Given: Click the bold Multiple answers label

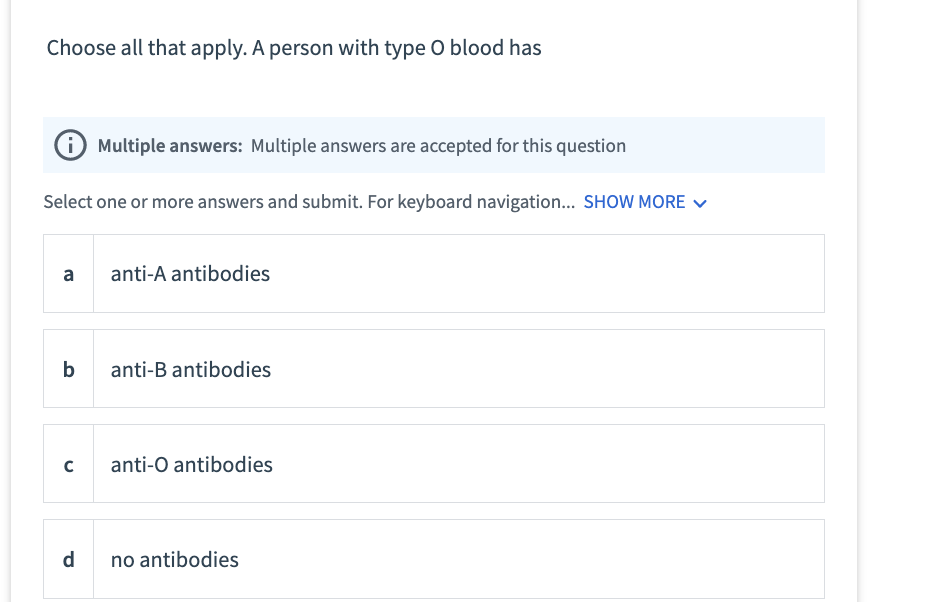Looking at the screenshot, I should tap(170, 146).
